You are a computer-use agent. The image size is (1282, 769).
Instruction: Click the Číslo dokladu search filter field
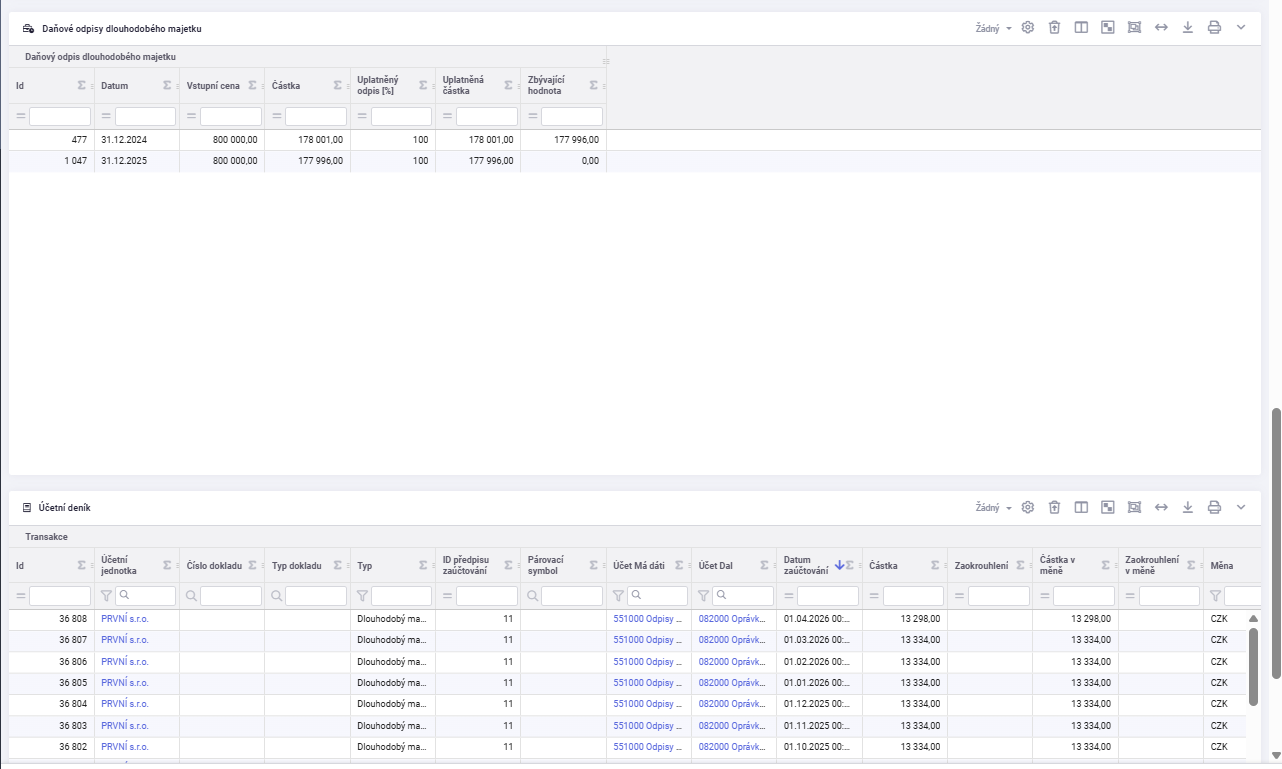pos(231,596)
